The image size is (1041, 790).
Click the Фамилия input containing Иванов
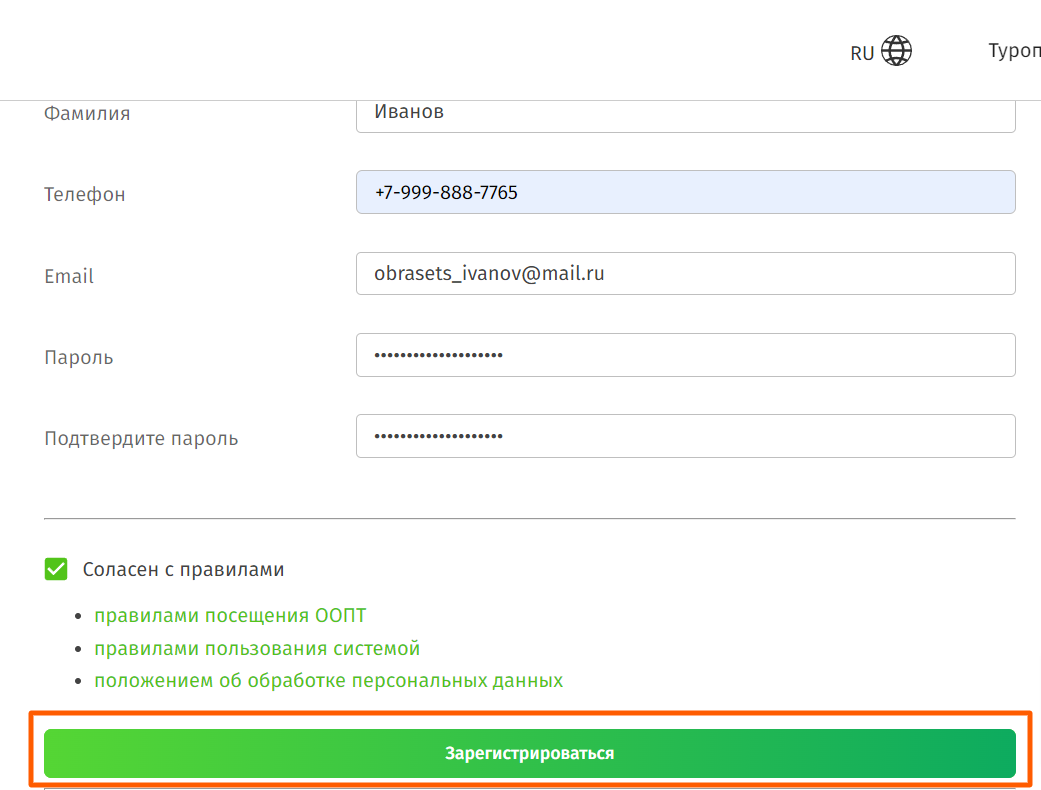(x=685, y=114)
